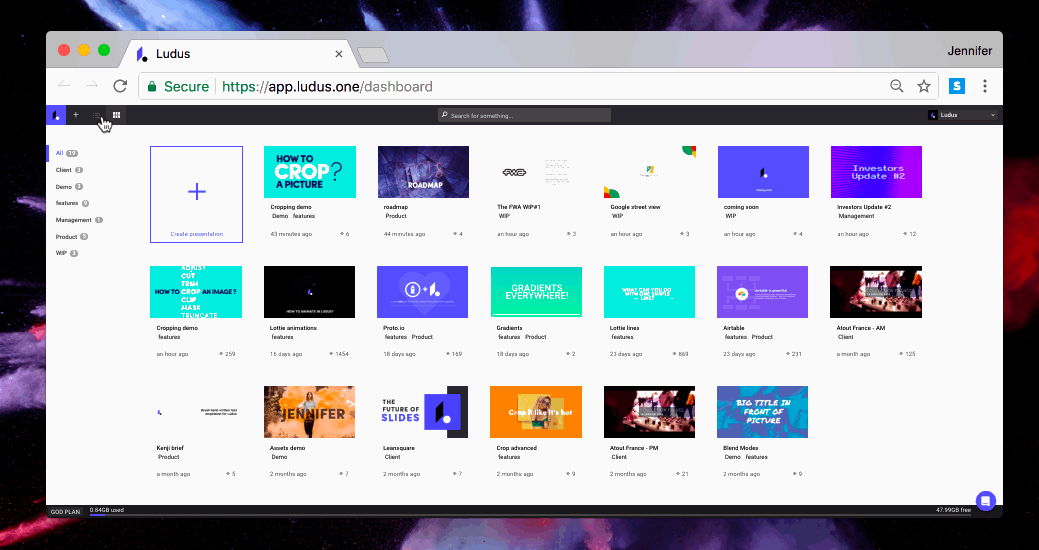Focus the 'Search for something' field
The height and width of the screenshot is (550, 1039).
524,116
